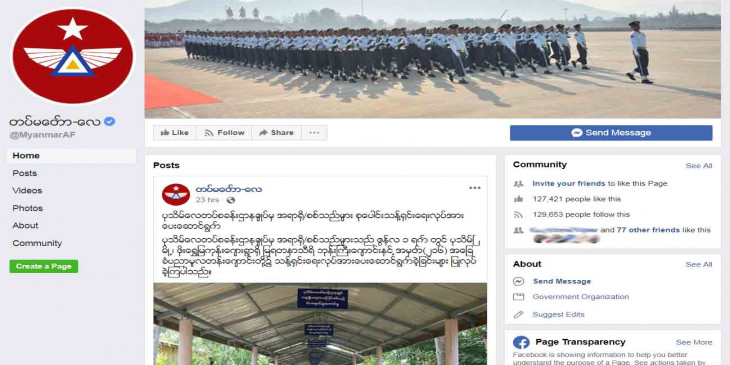Open the post photo of covered walkway
730x365 pixels.
tap(320, 324)
